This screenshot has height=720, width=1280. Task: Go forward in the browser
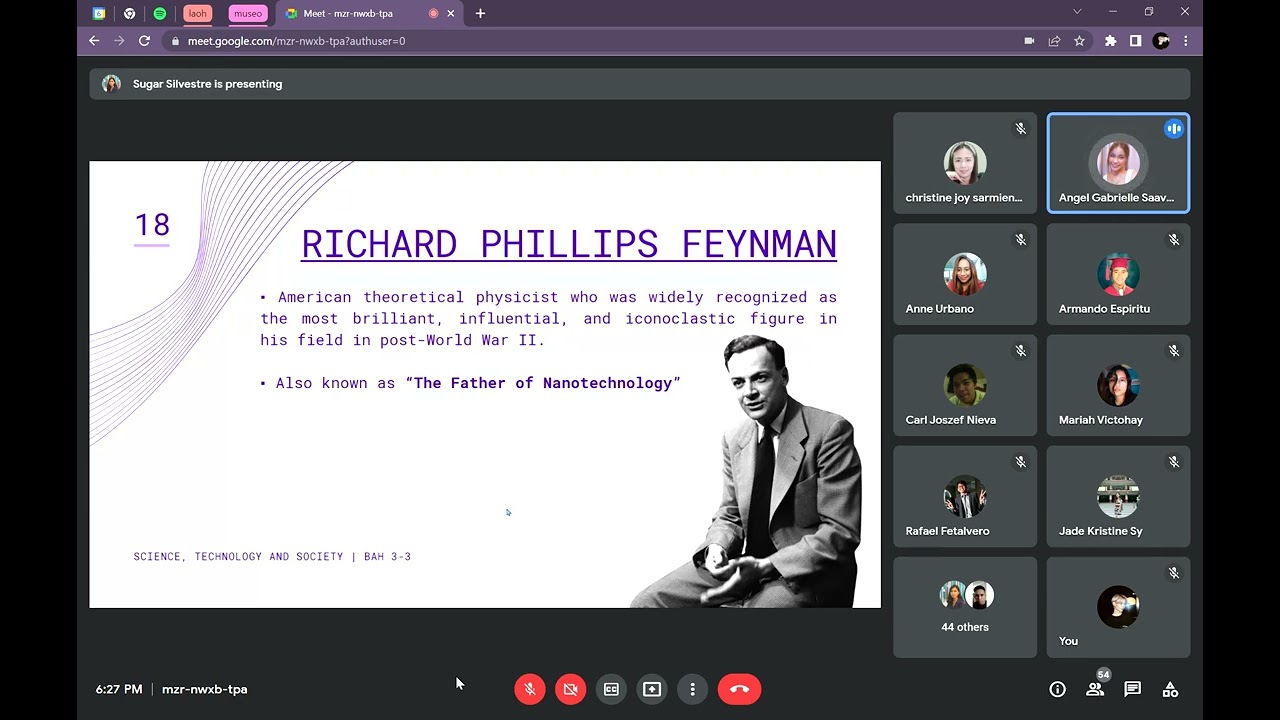(x=119, y=41)
